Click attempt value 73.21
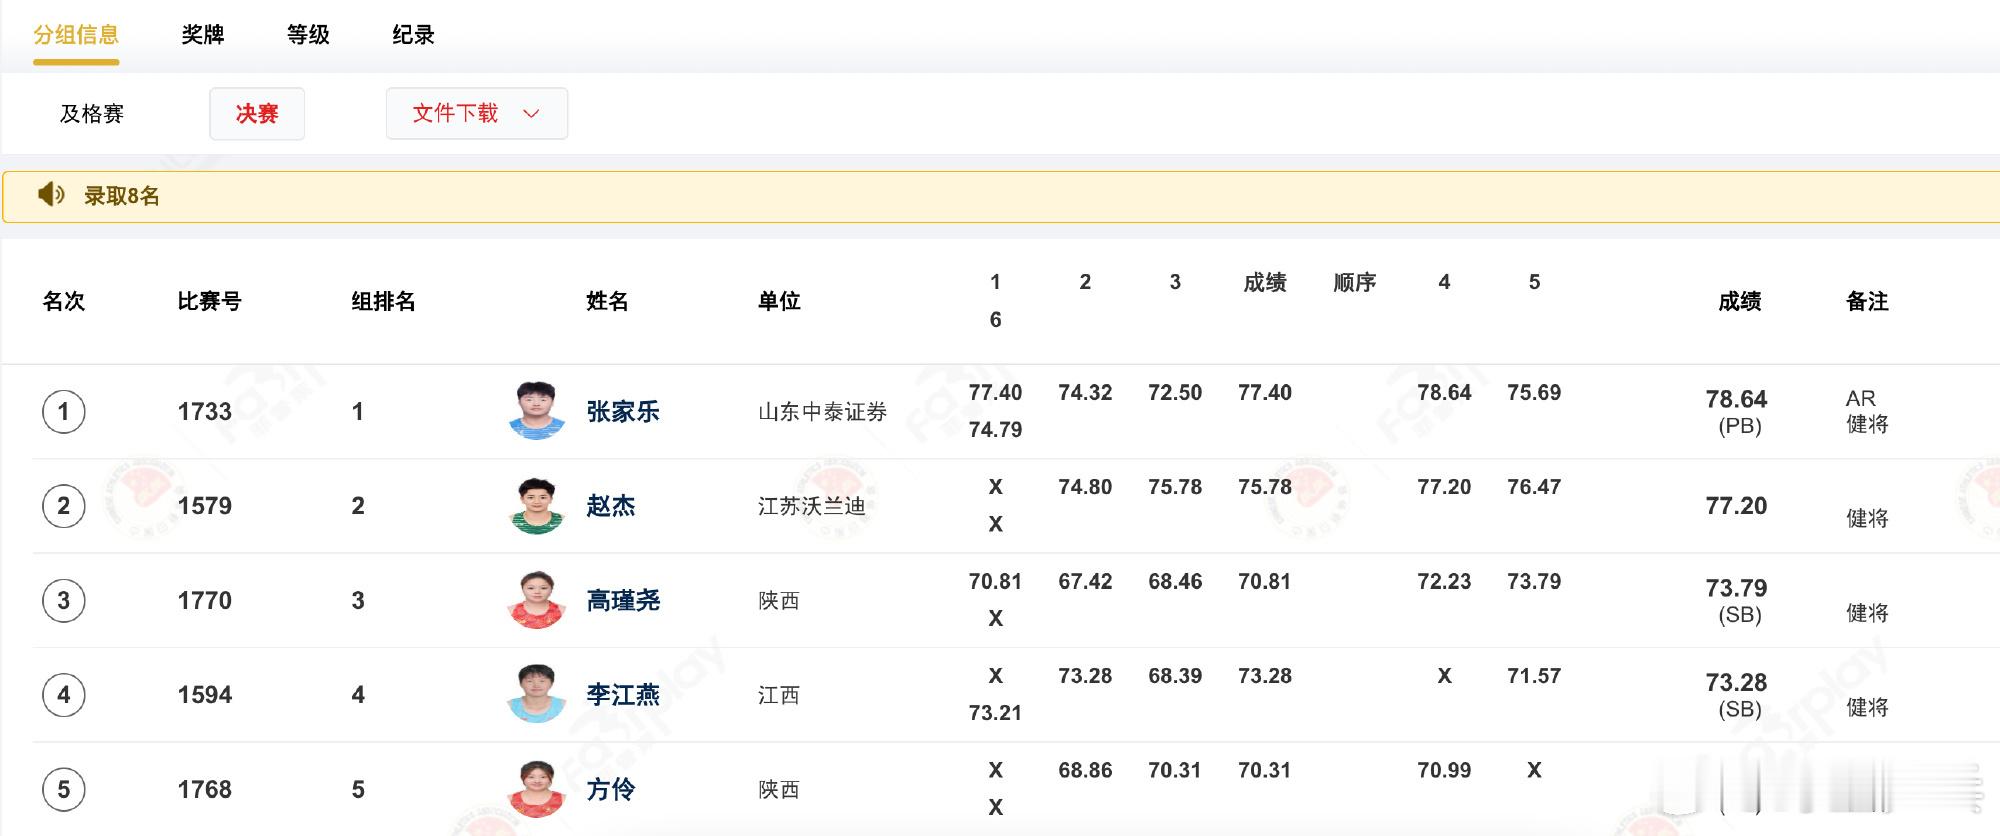Viewport: 2000px width, 836px height. (x=995, y=713)
